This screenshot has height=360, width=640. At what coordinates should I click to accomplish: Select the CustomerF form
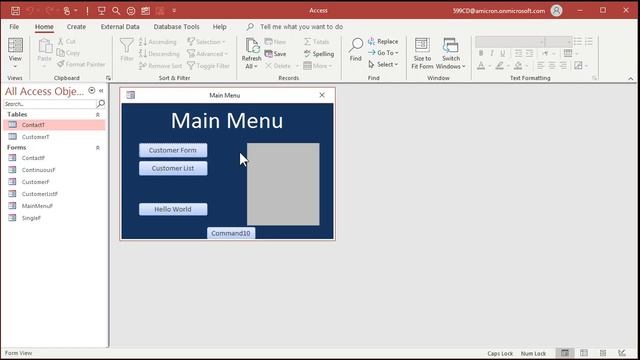click(x=54, y=182)
